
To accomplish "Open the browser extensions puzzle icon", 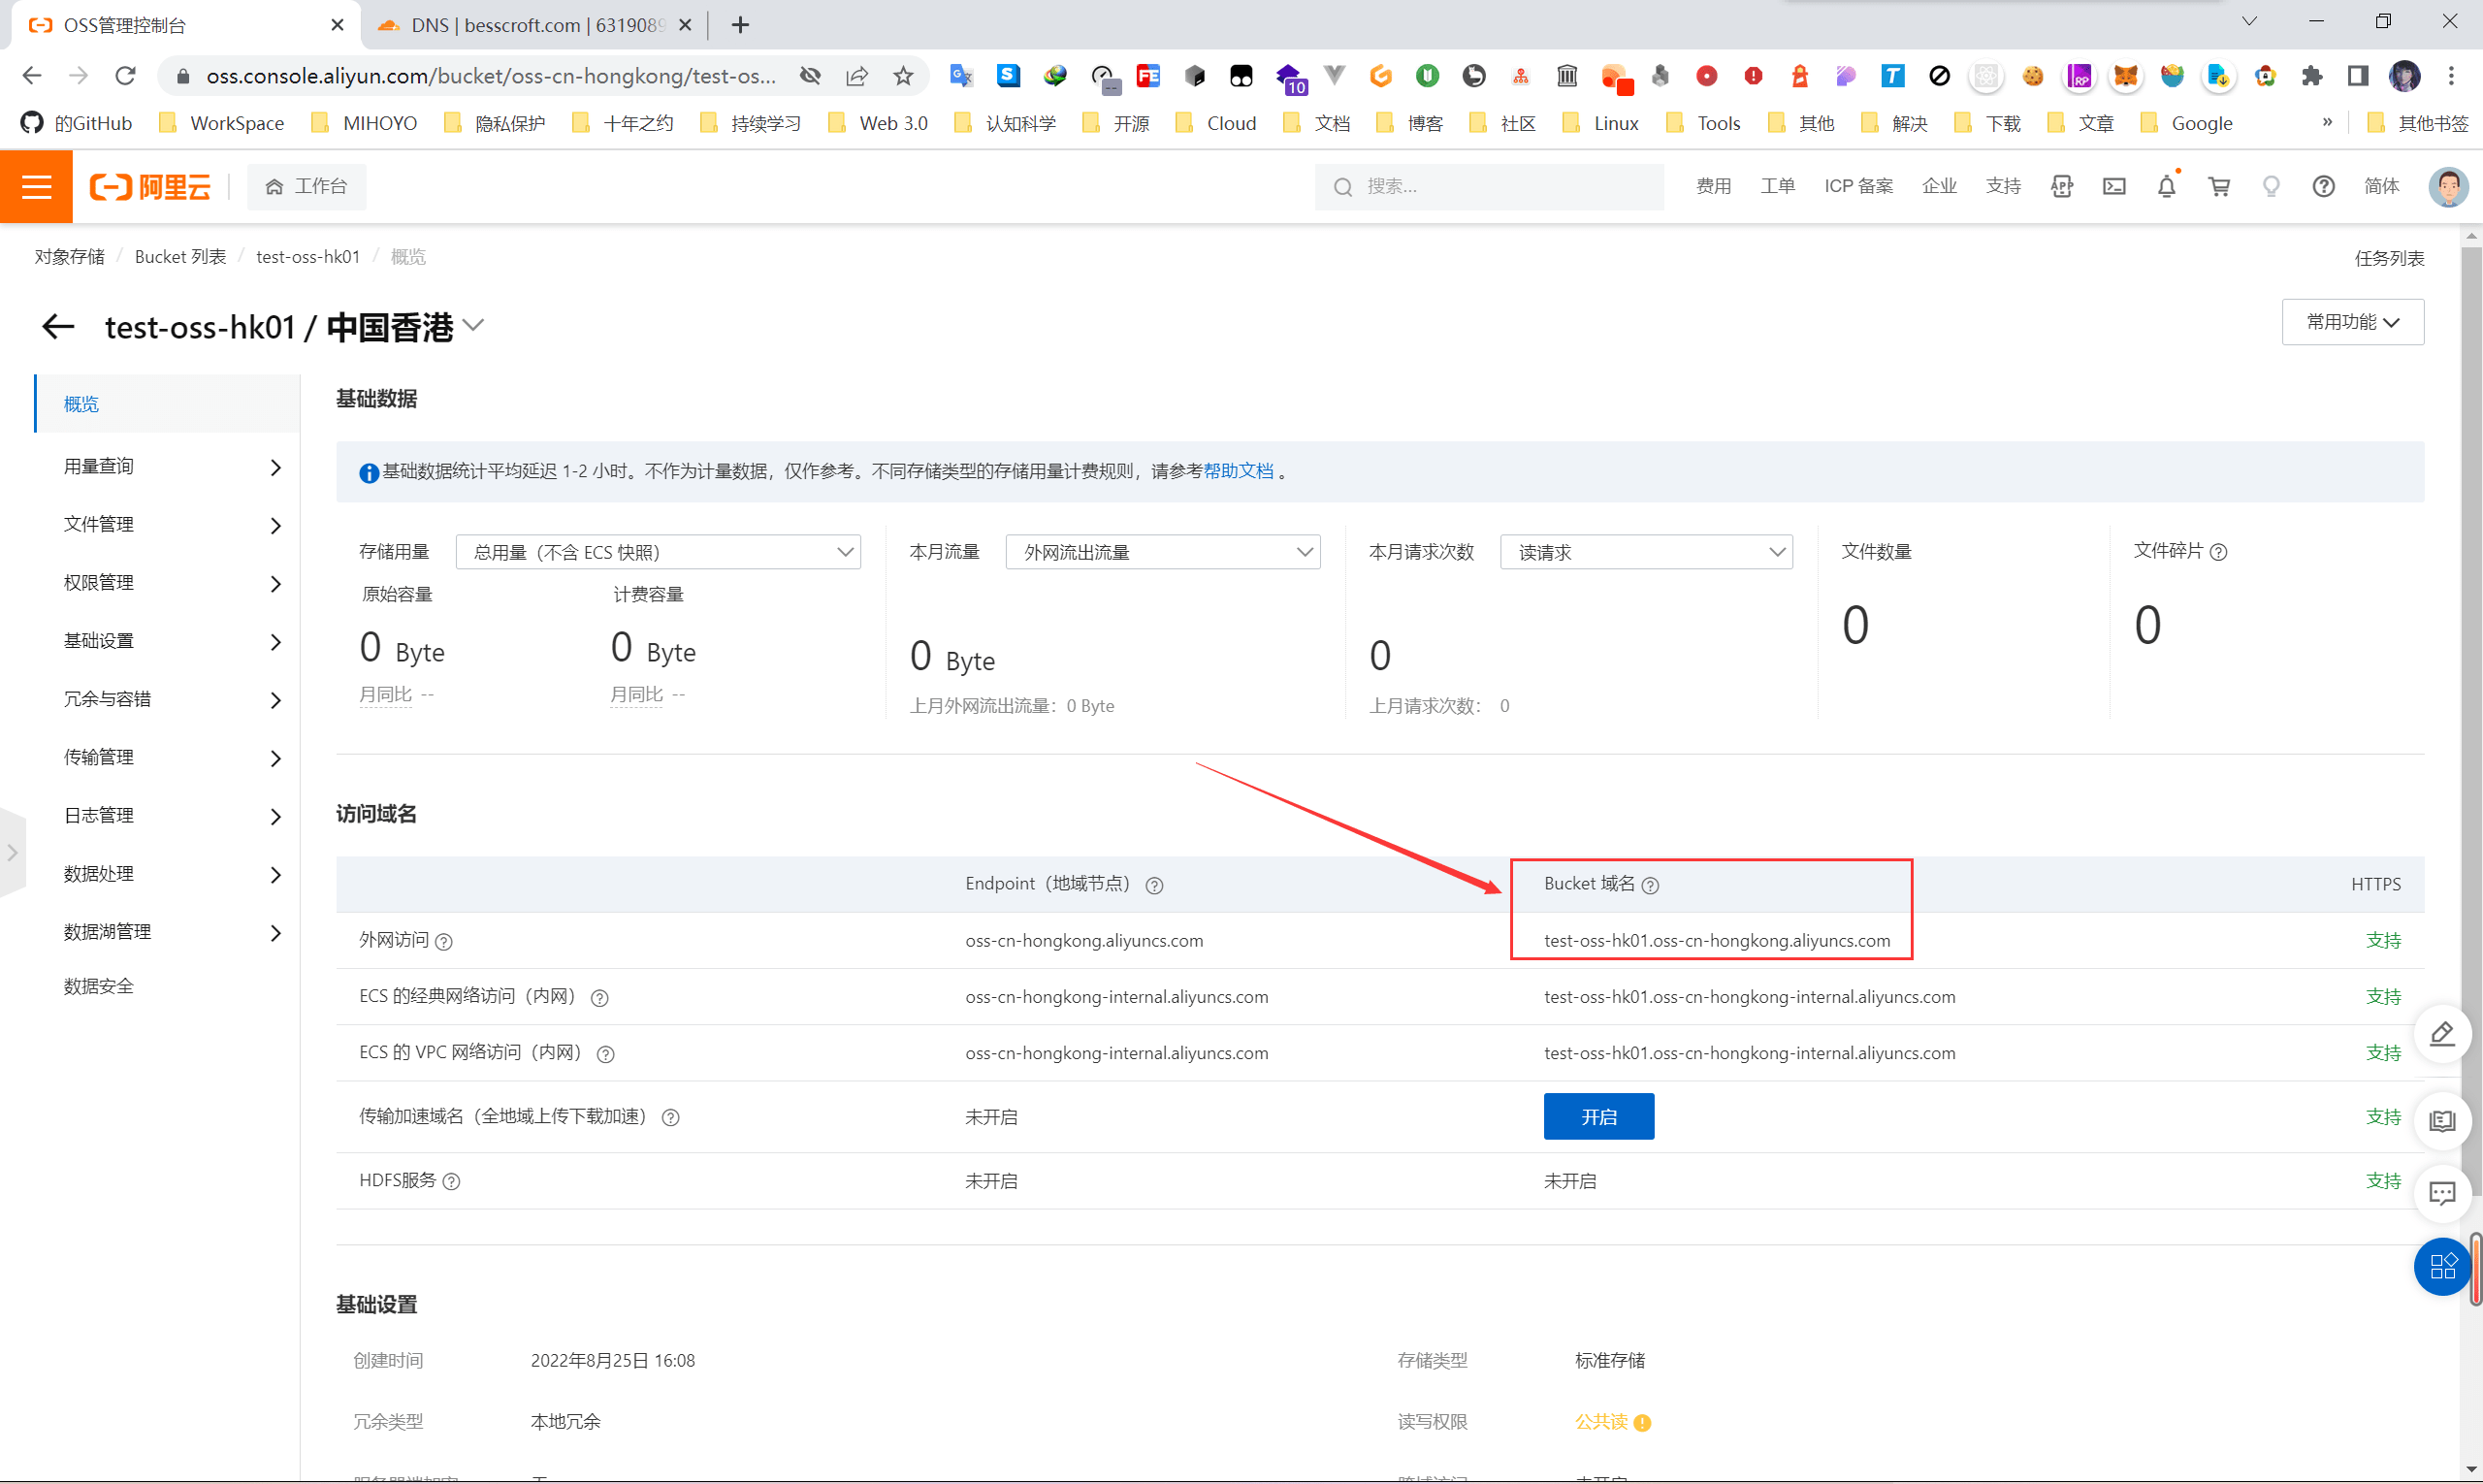I will 2311,76.
